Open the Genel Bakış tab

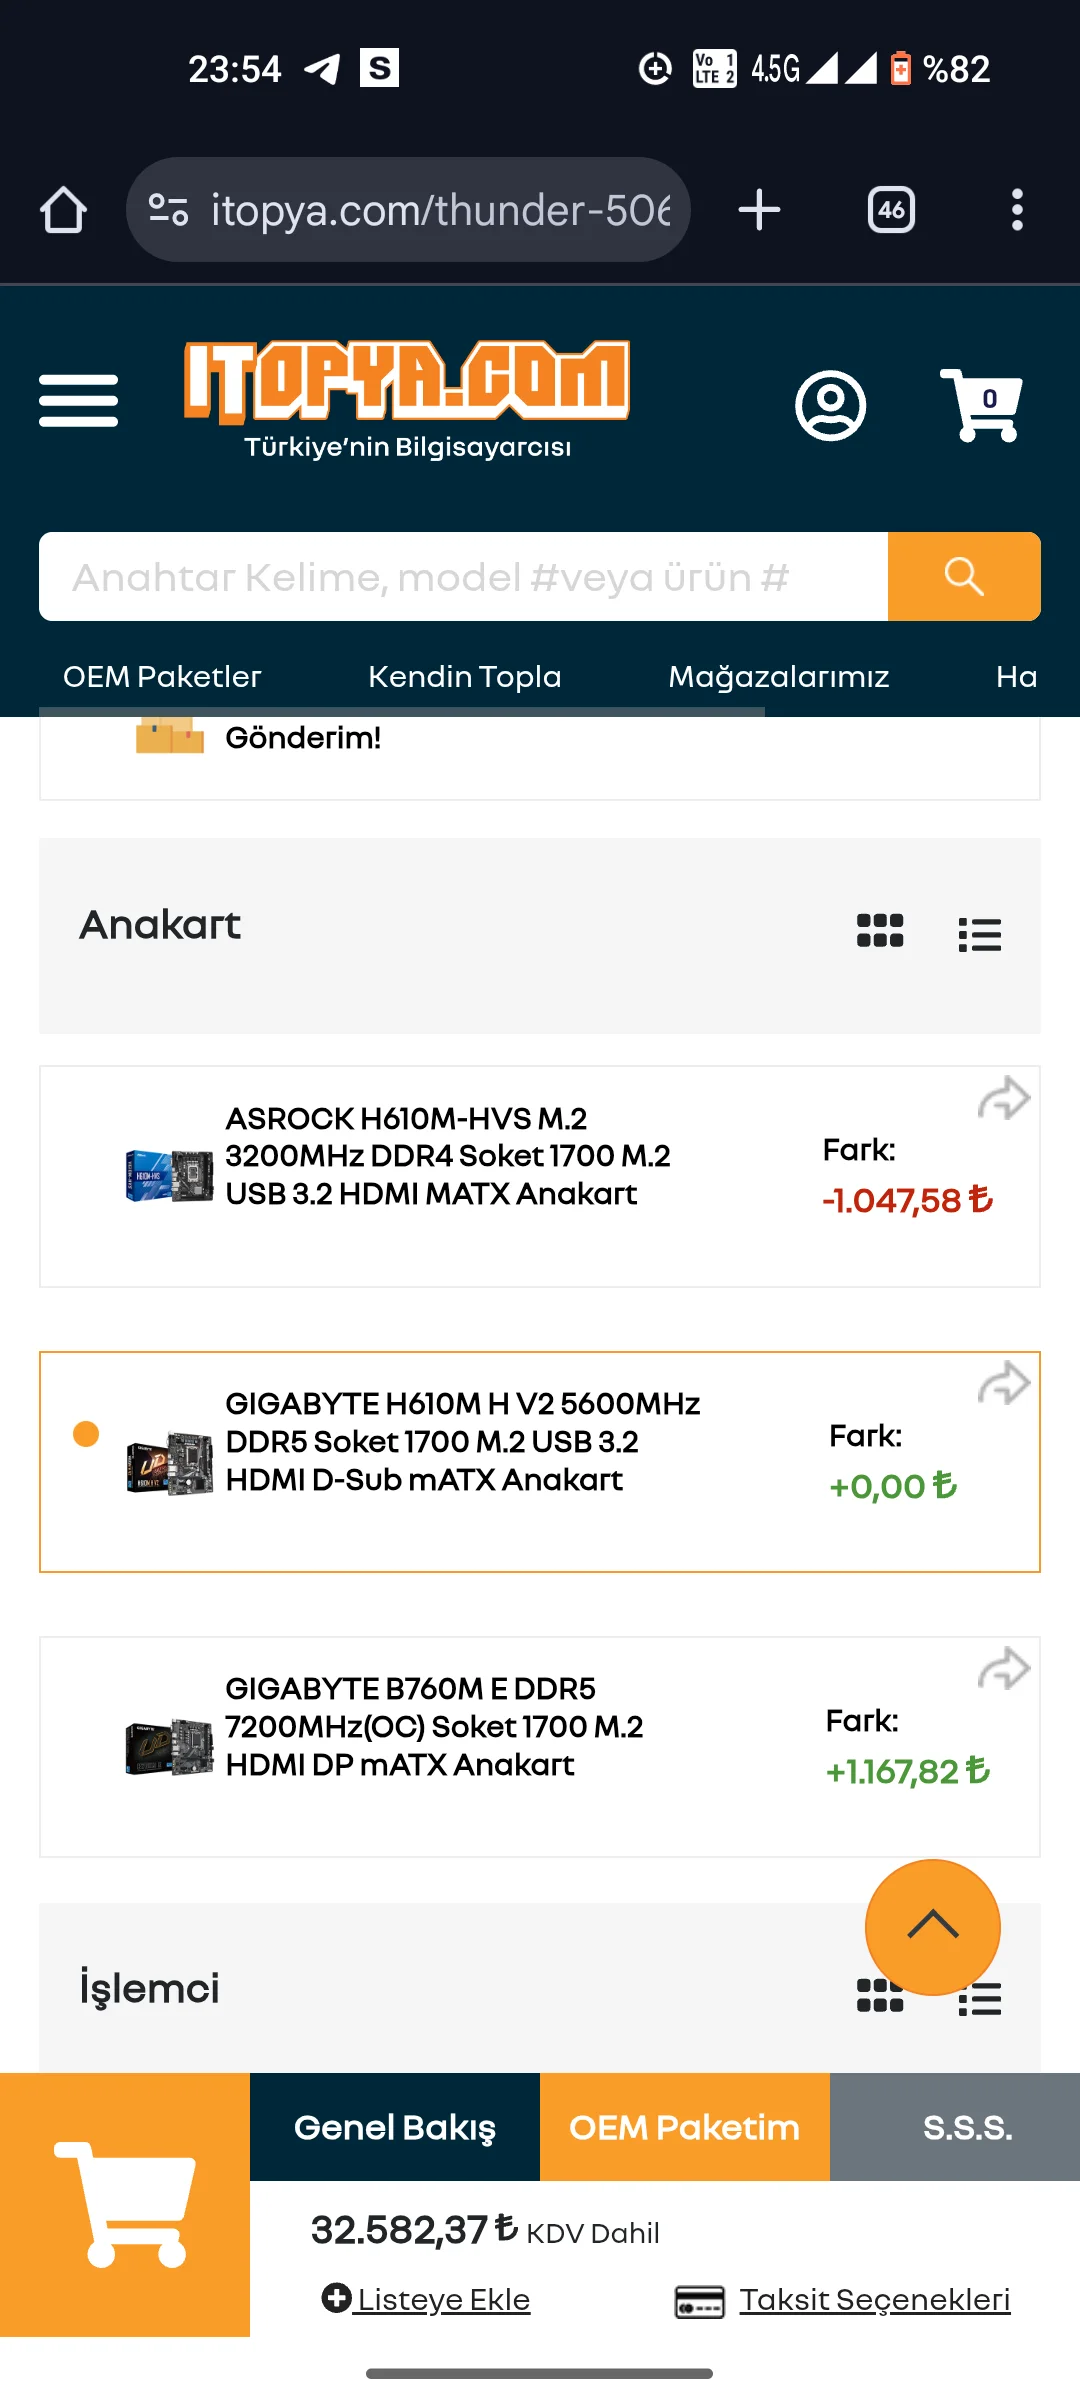tap(395, 2127)
